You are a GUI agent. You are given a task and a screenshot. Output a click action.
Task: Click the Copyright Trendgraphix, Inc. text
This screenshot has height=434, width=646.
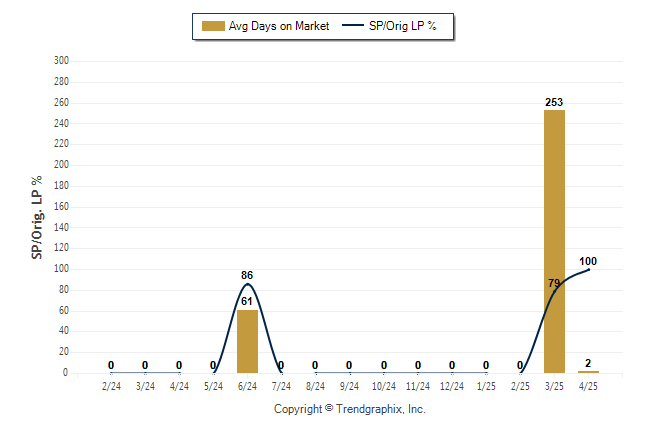[350, 409]
